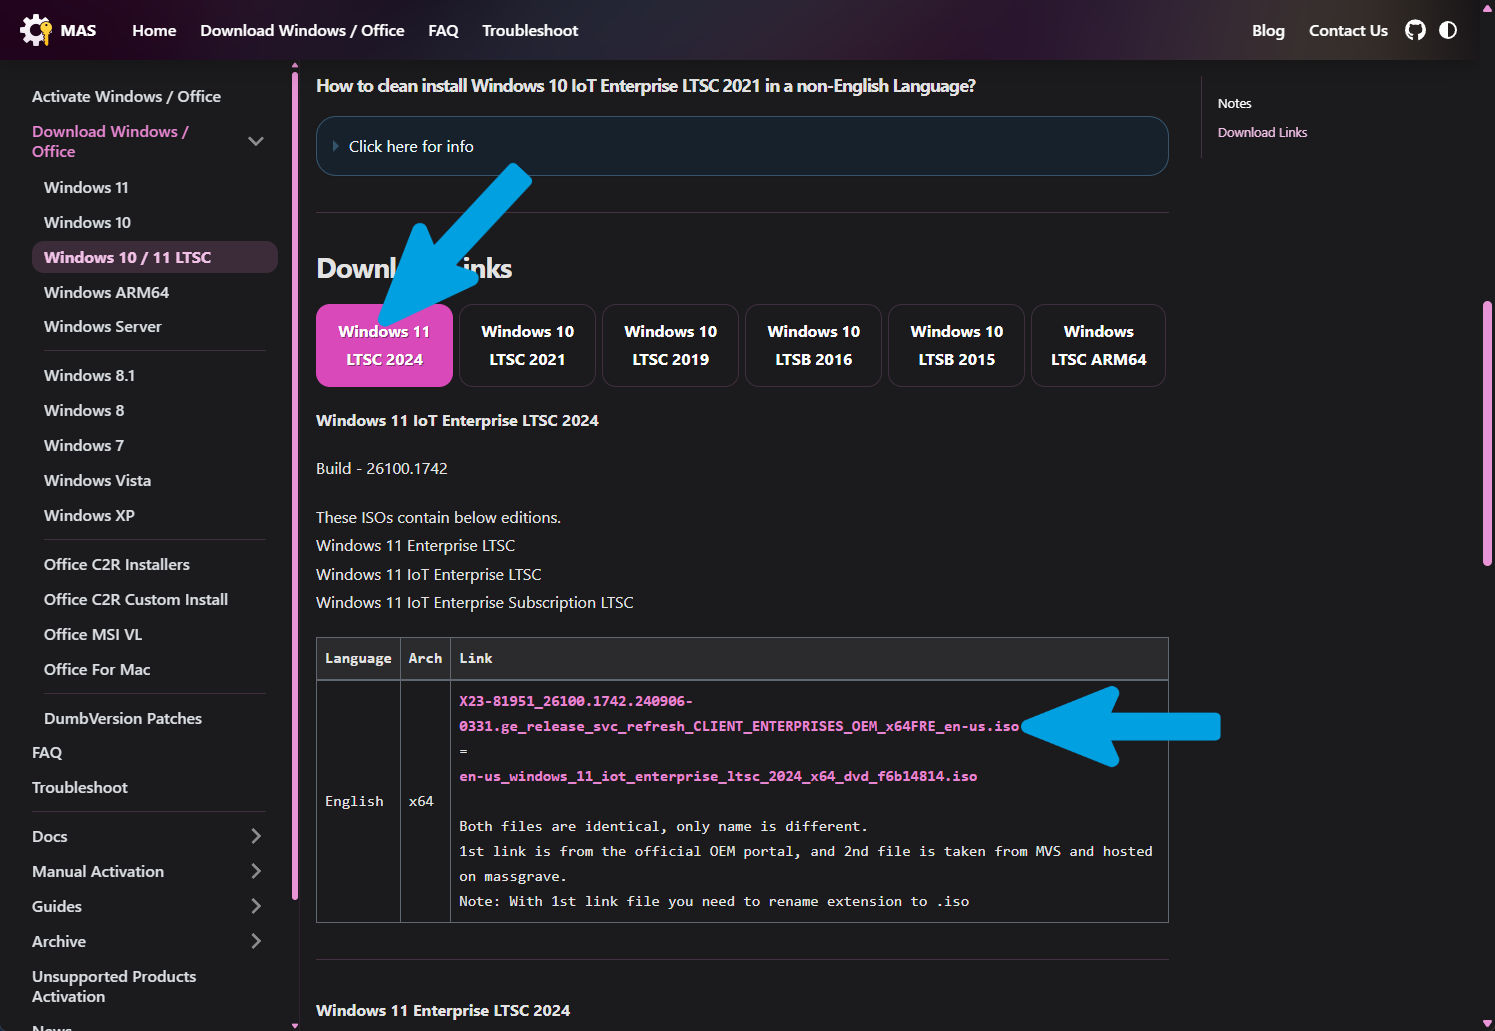Screen dimensions: 1495x1031
Task: Expand the Manual Activation category chevron
Action: point(256,871)
